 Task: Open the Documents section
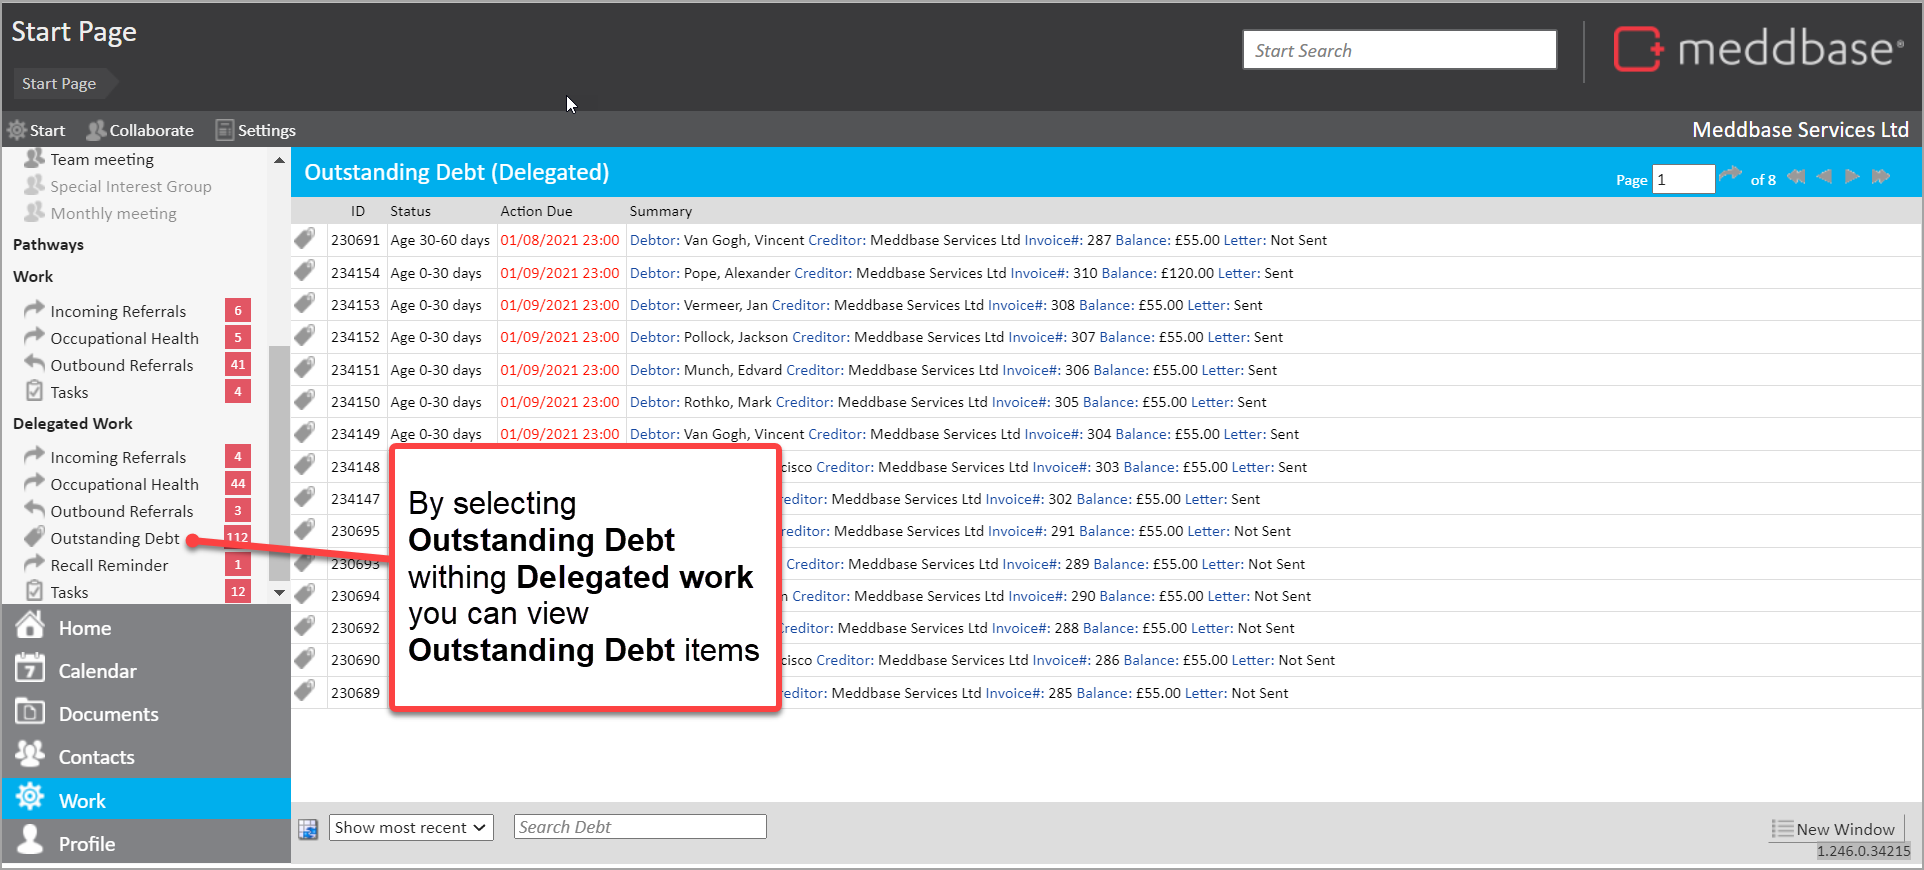click(108, 714)
